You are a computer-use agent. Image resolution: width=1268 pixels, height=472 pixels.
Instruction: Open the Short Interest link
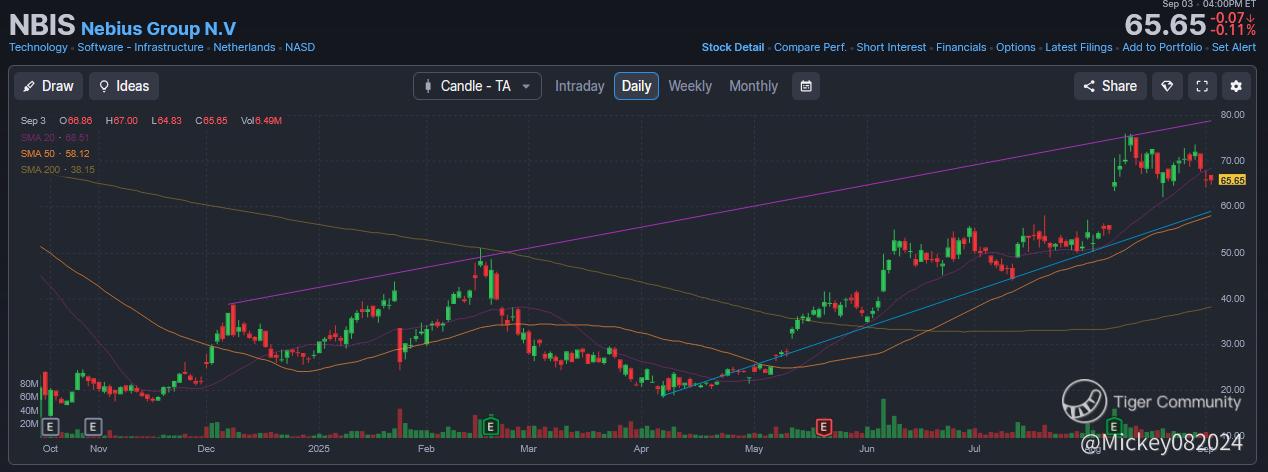[x=891, y=47]
